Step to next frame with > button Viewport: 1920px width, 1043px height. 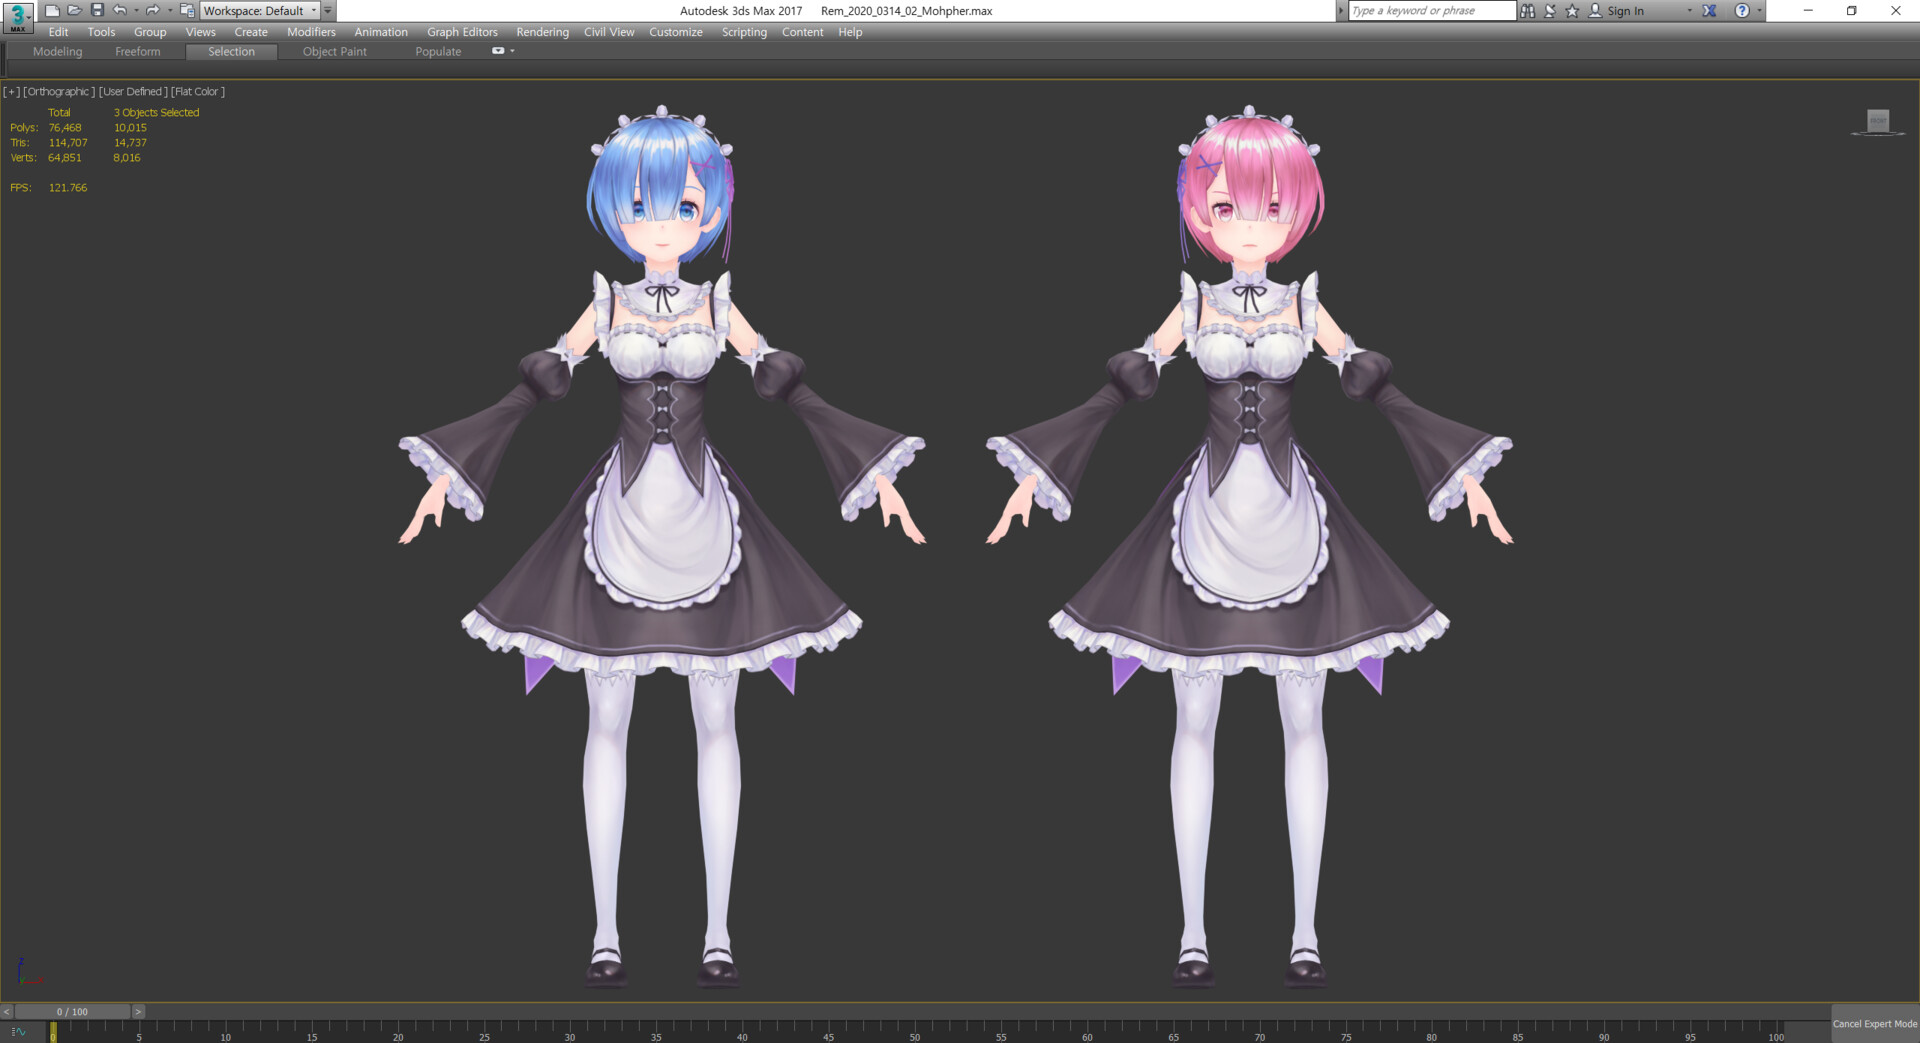(138, 1012)
